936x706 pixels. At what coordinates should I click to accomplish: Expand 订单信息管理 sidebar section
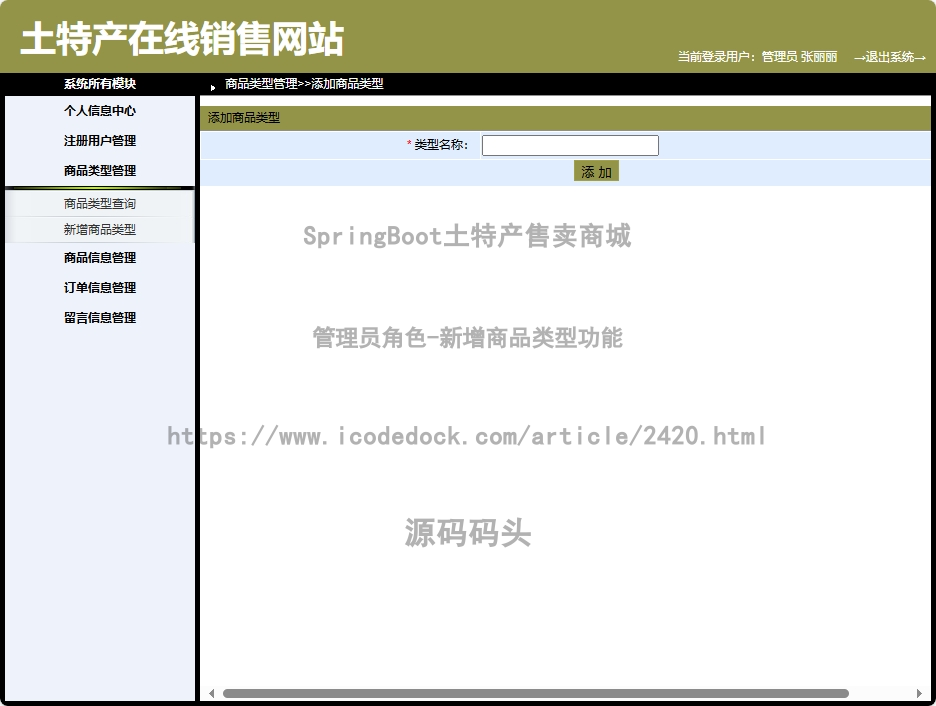100,288
